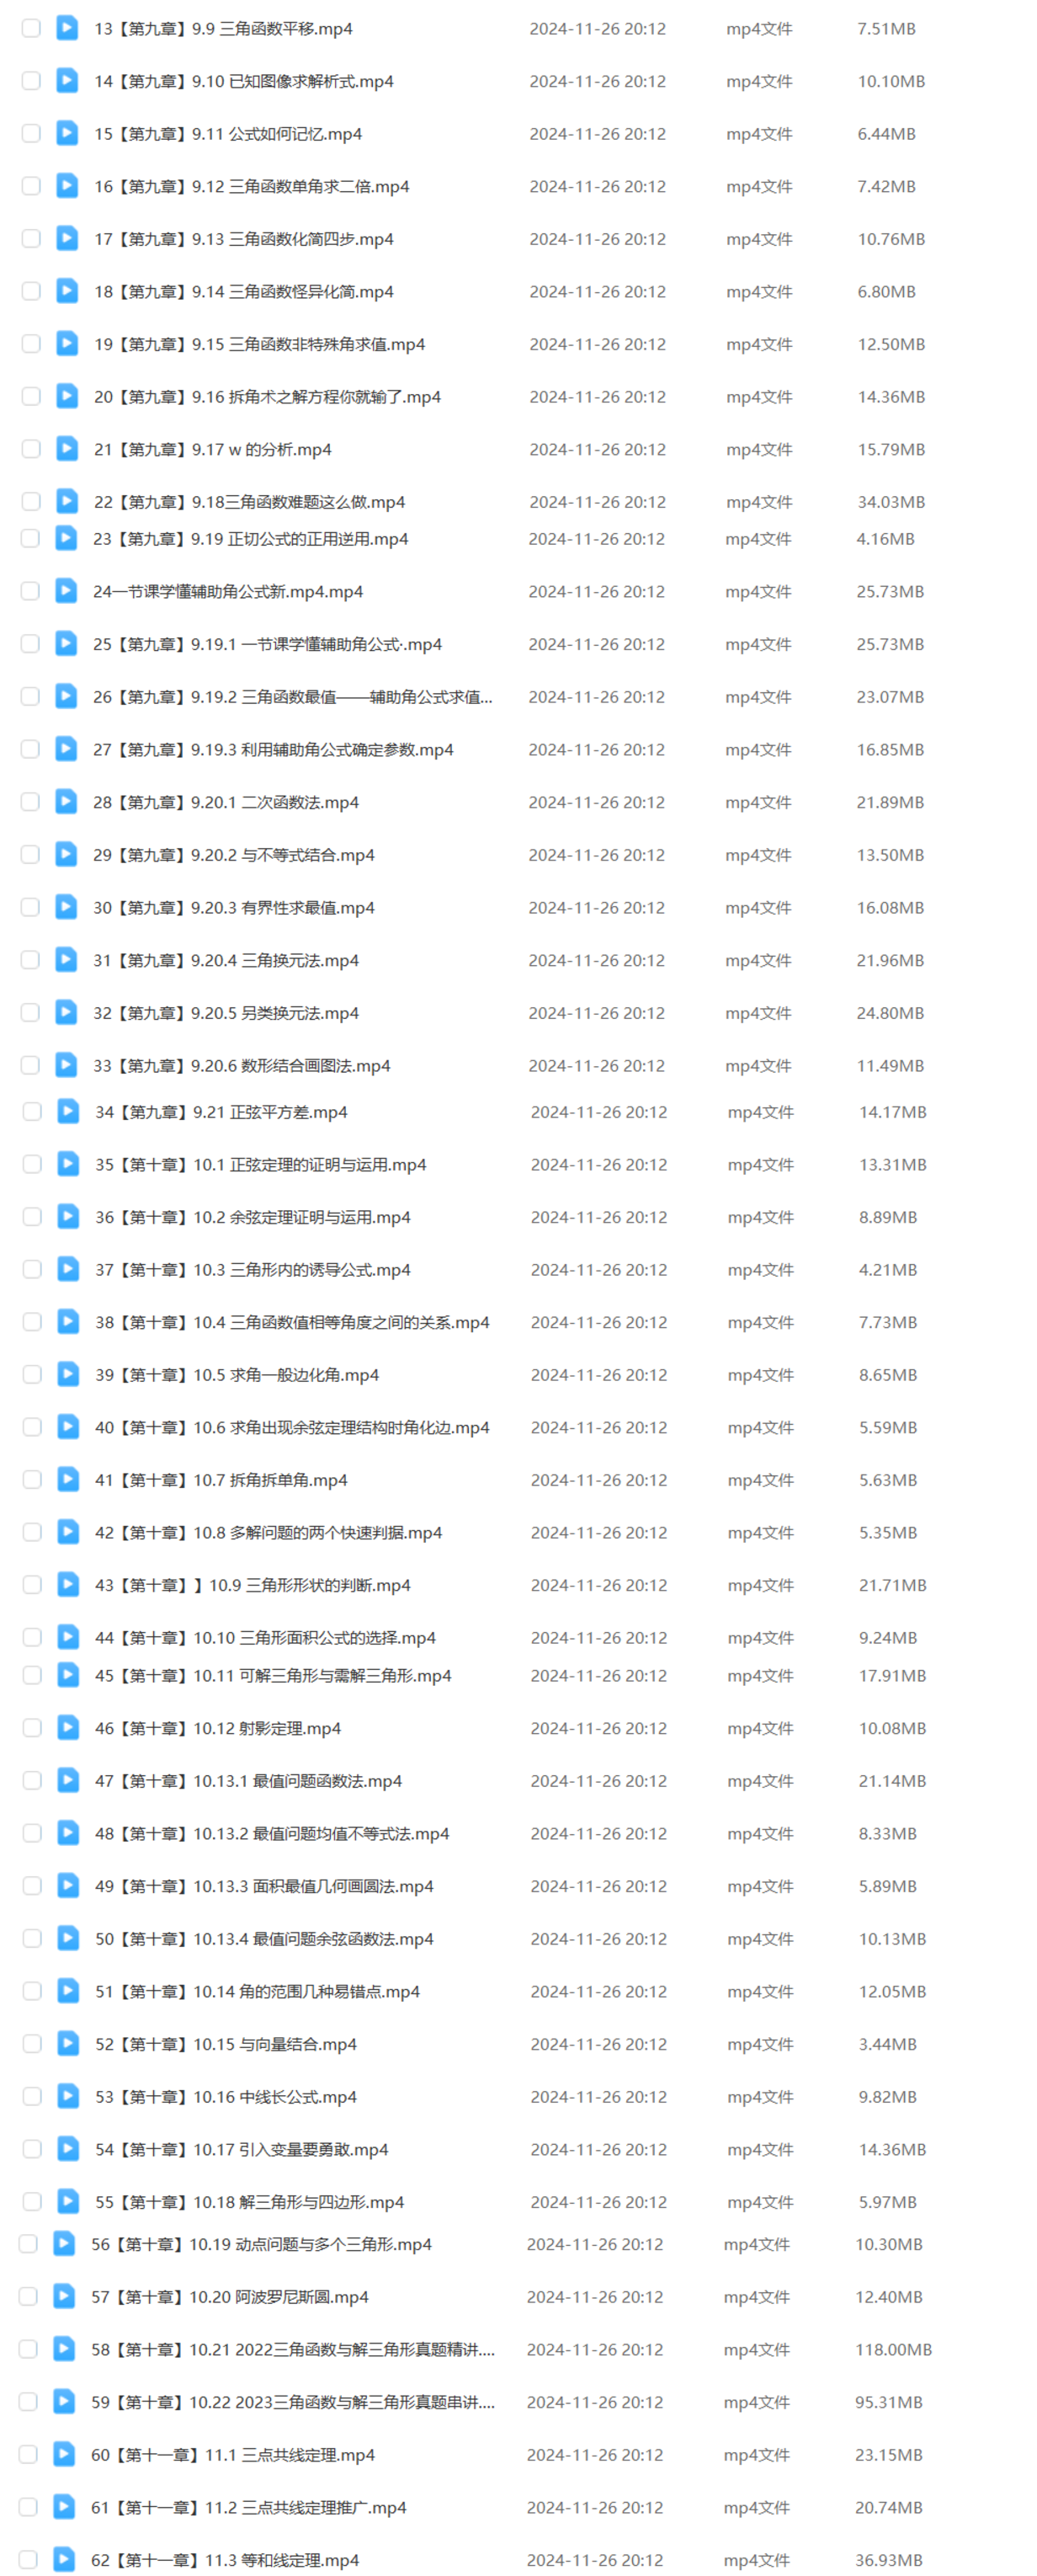Click the mp4 icon next to 46 10.12 射影定理
This screenshot has width=1037, height=2576.
coord(68,1727)
